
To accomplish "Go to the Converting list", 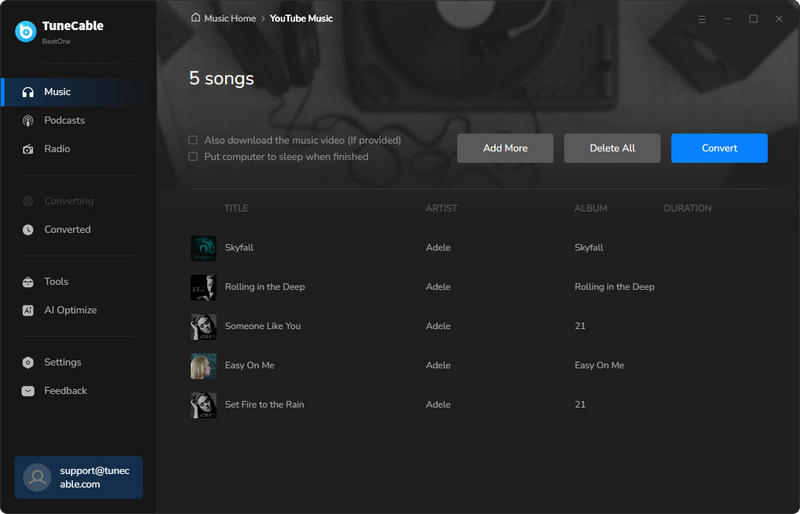I will pos(78,201).
